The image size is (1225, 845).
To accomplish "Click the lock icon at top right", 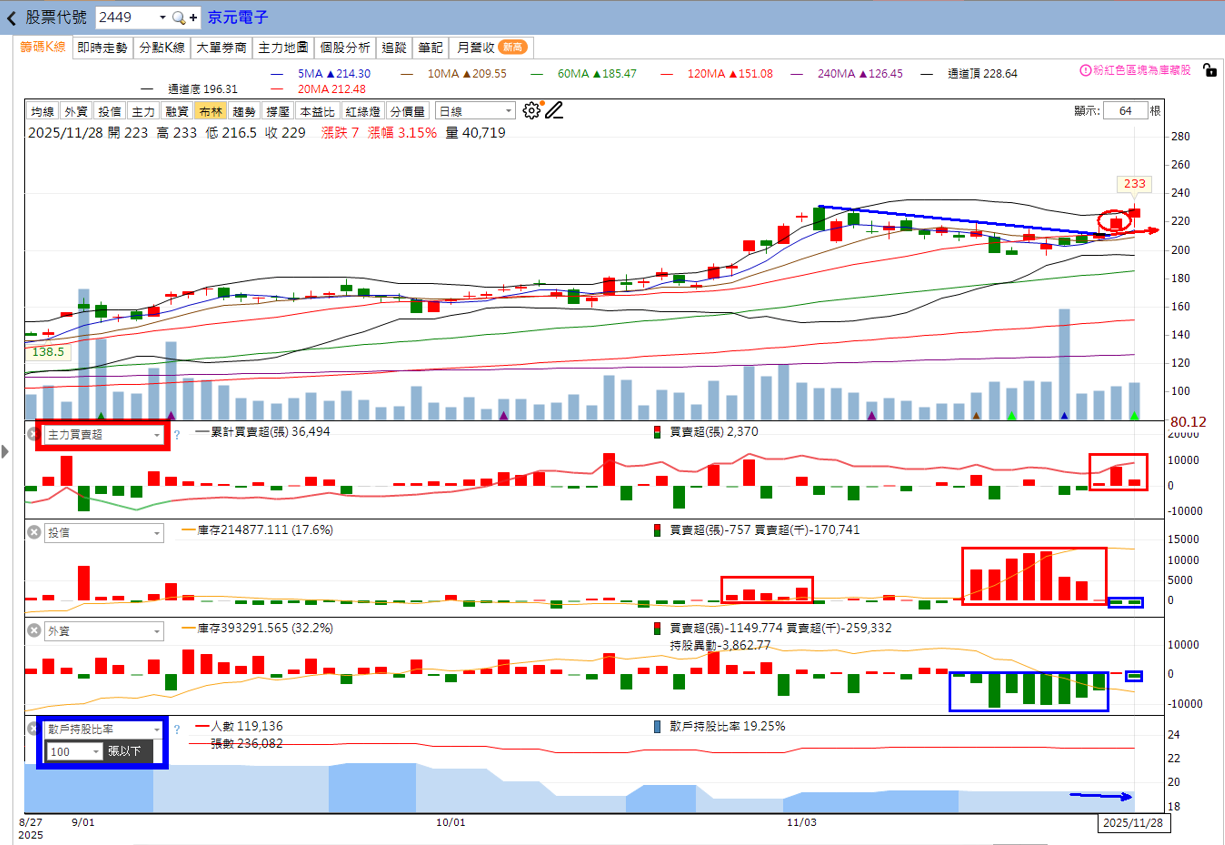I will coord(1210,71).
